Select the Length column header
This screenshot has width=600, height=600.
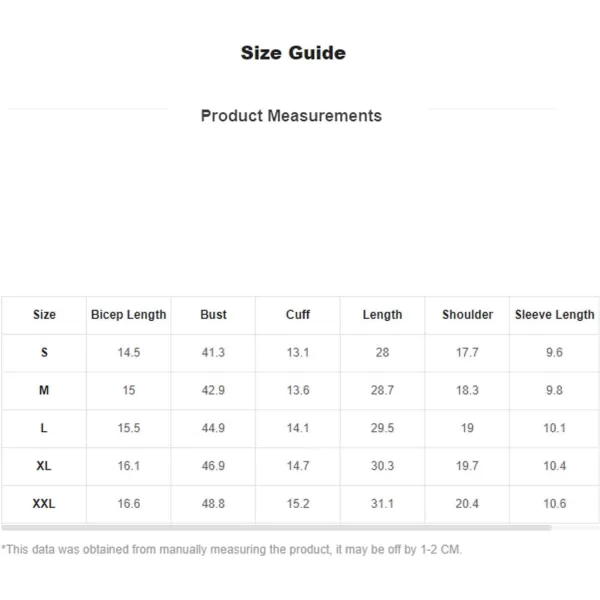[382, 315]
